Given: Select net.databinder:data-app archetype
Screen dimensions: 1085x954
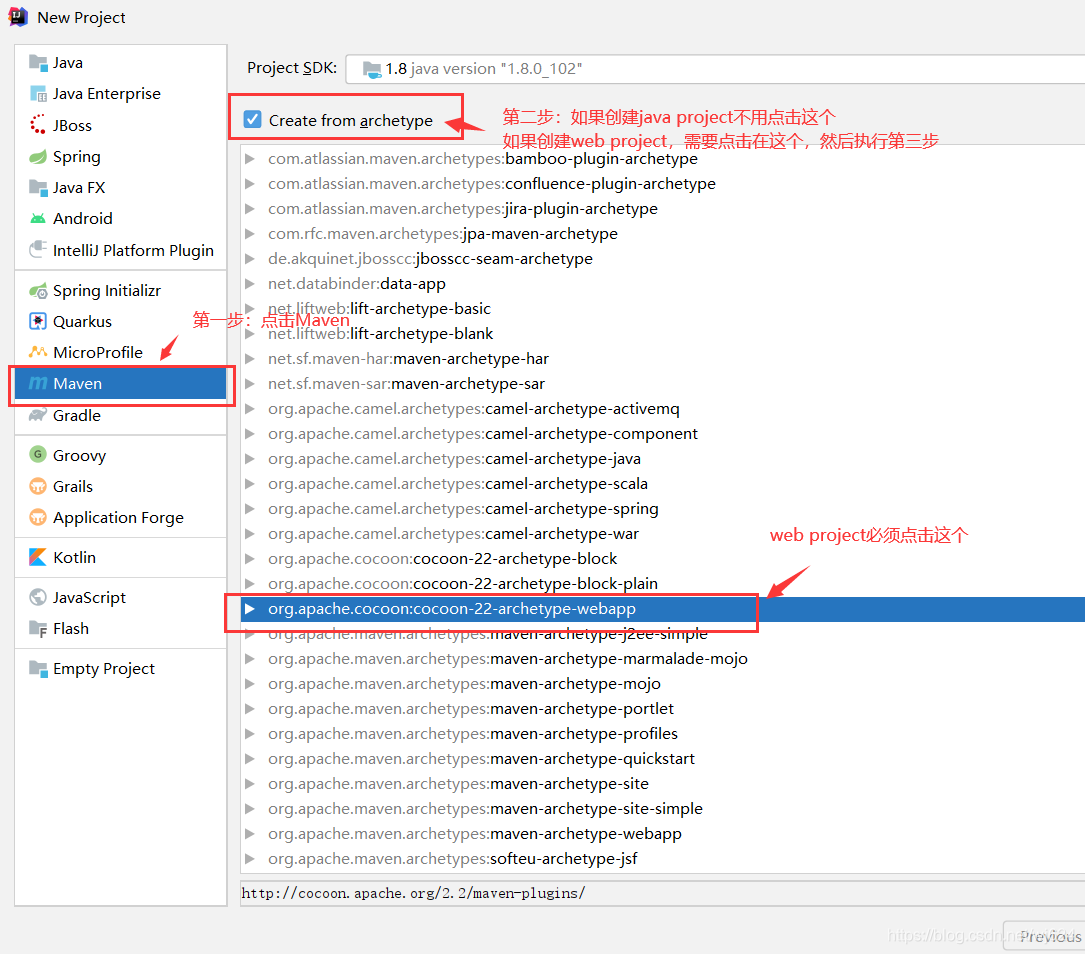Looking at the screenshot, I should [x=356, y=283].
